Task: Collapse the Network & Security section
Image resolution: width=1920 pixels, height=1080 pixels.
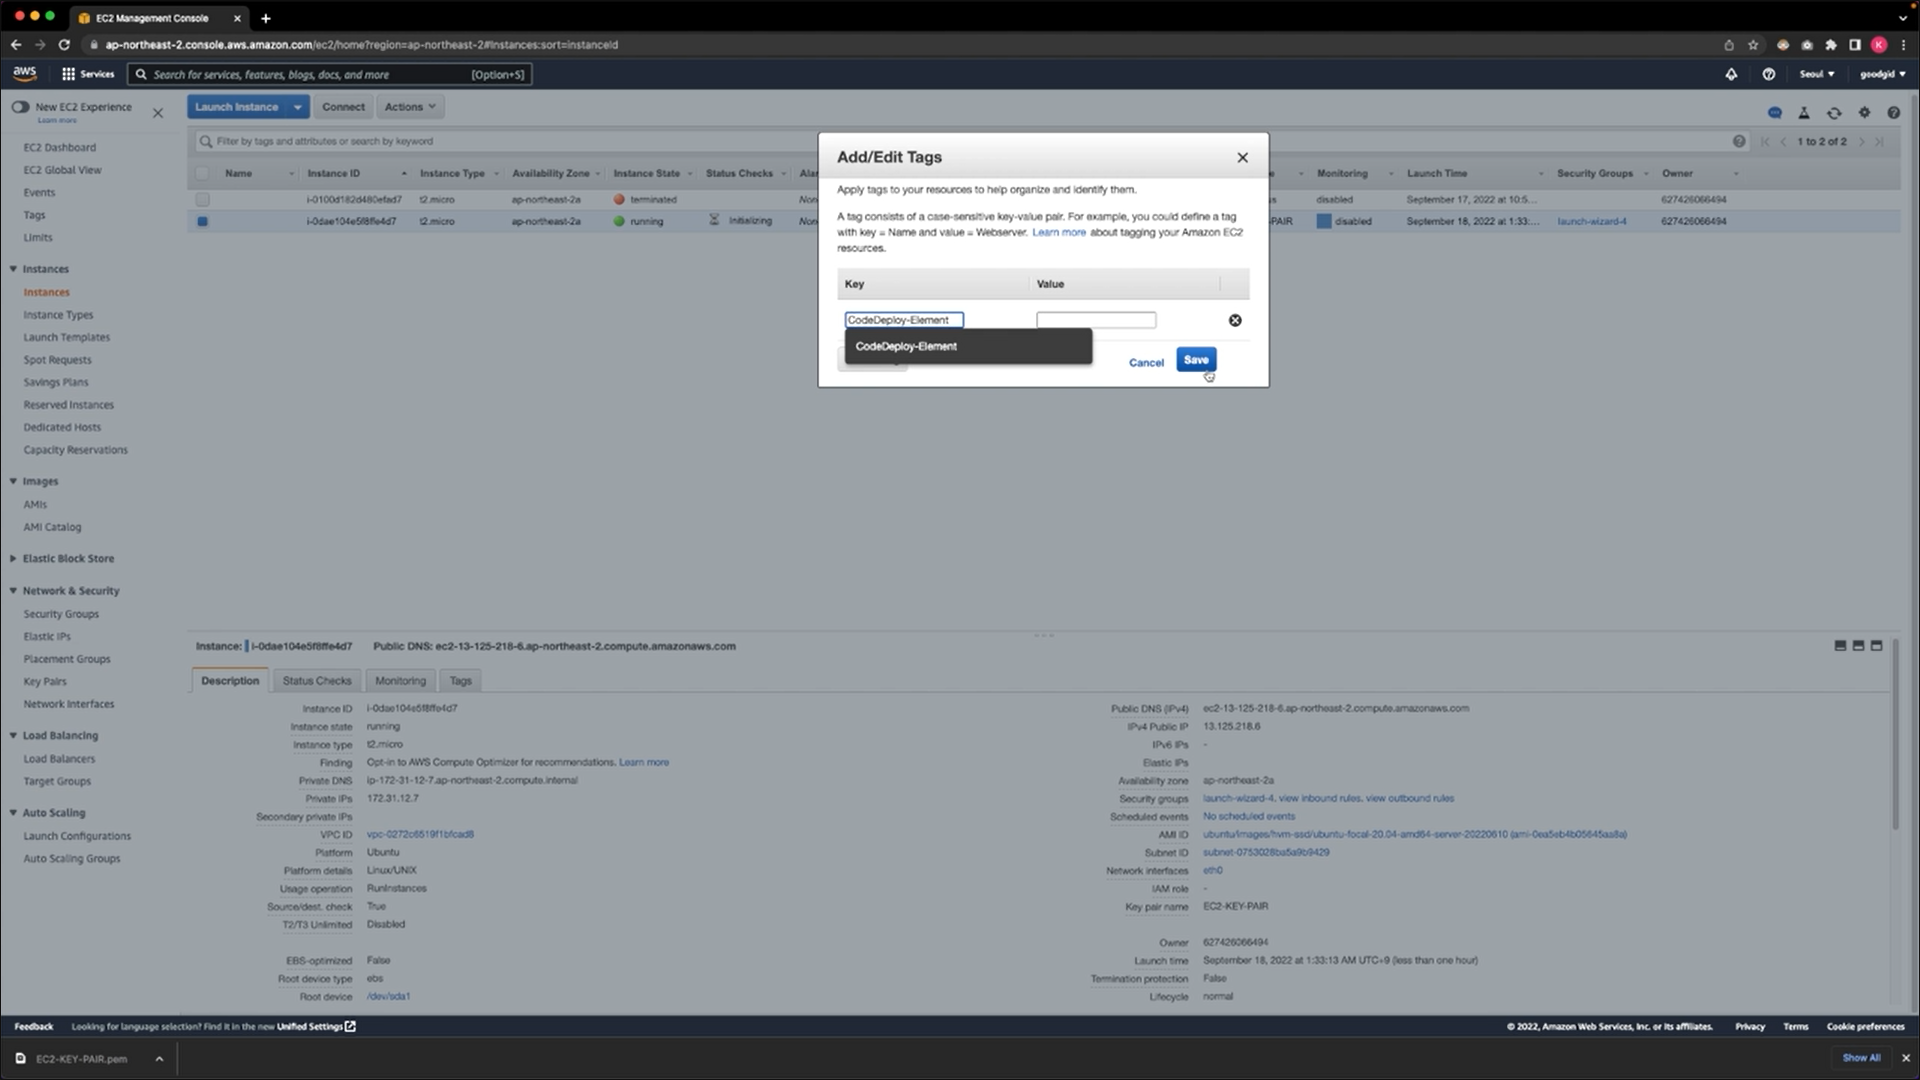Action: tap(13, 591)
